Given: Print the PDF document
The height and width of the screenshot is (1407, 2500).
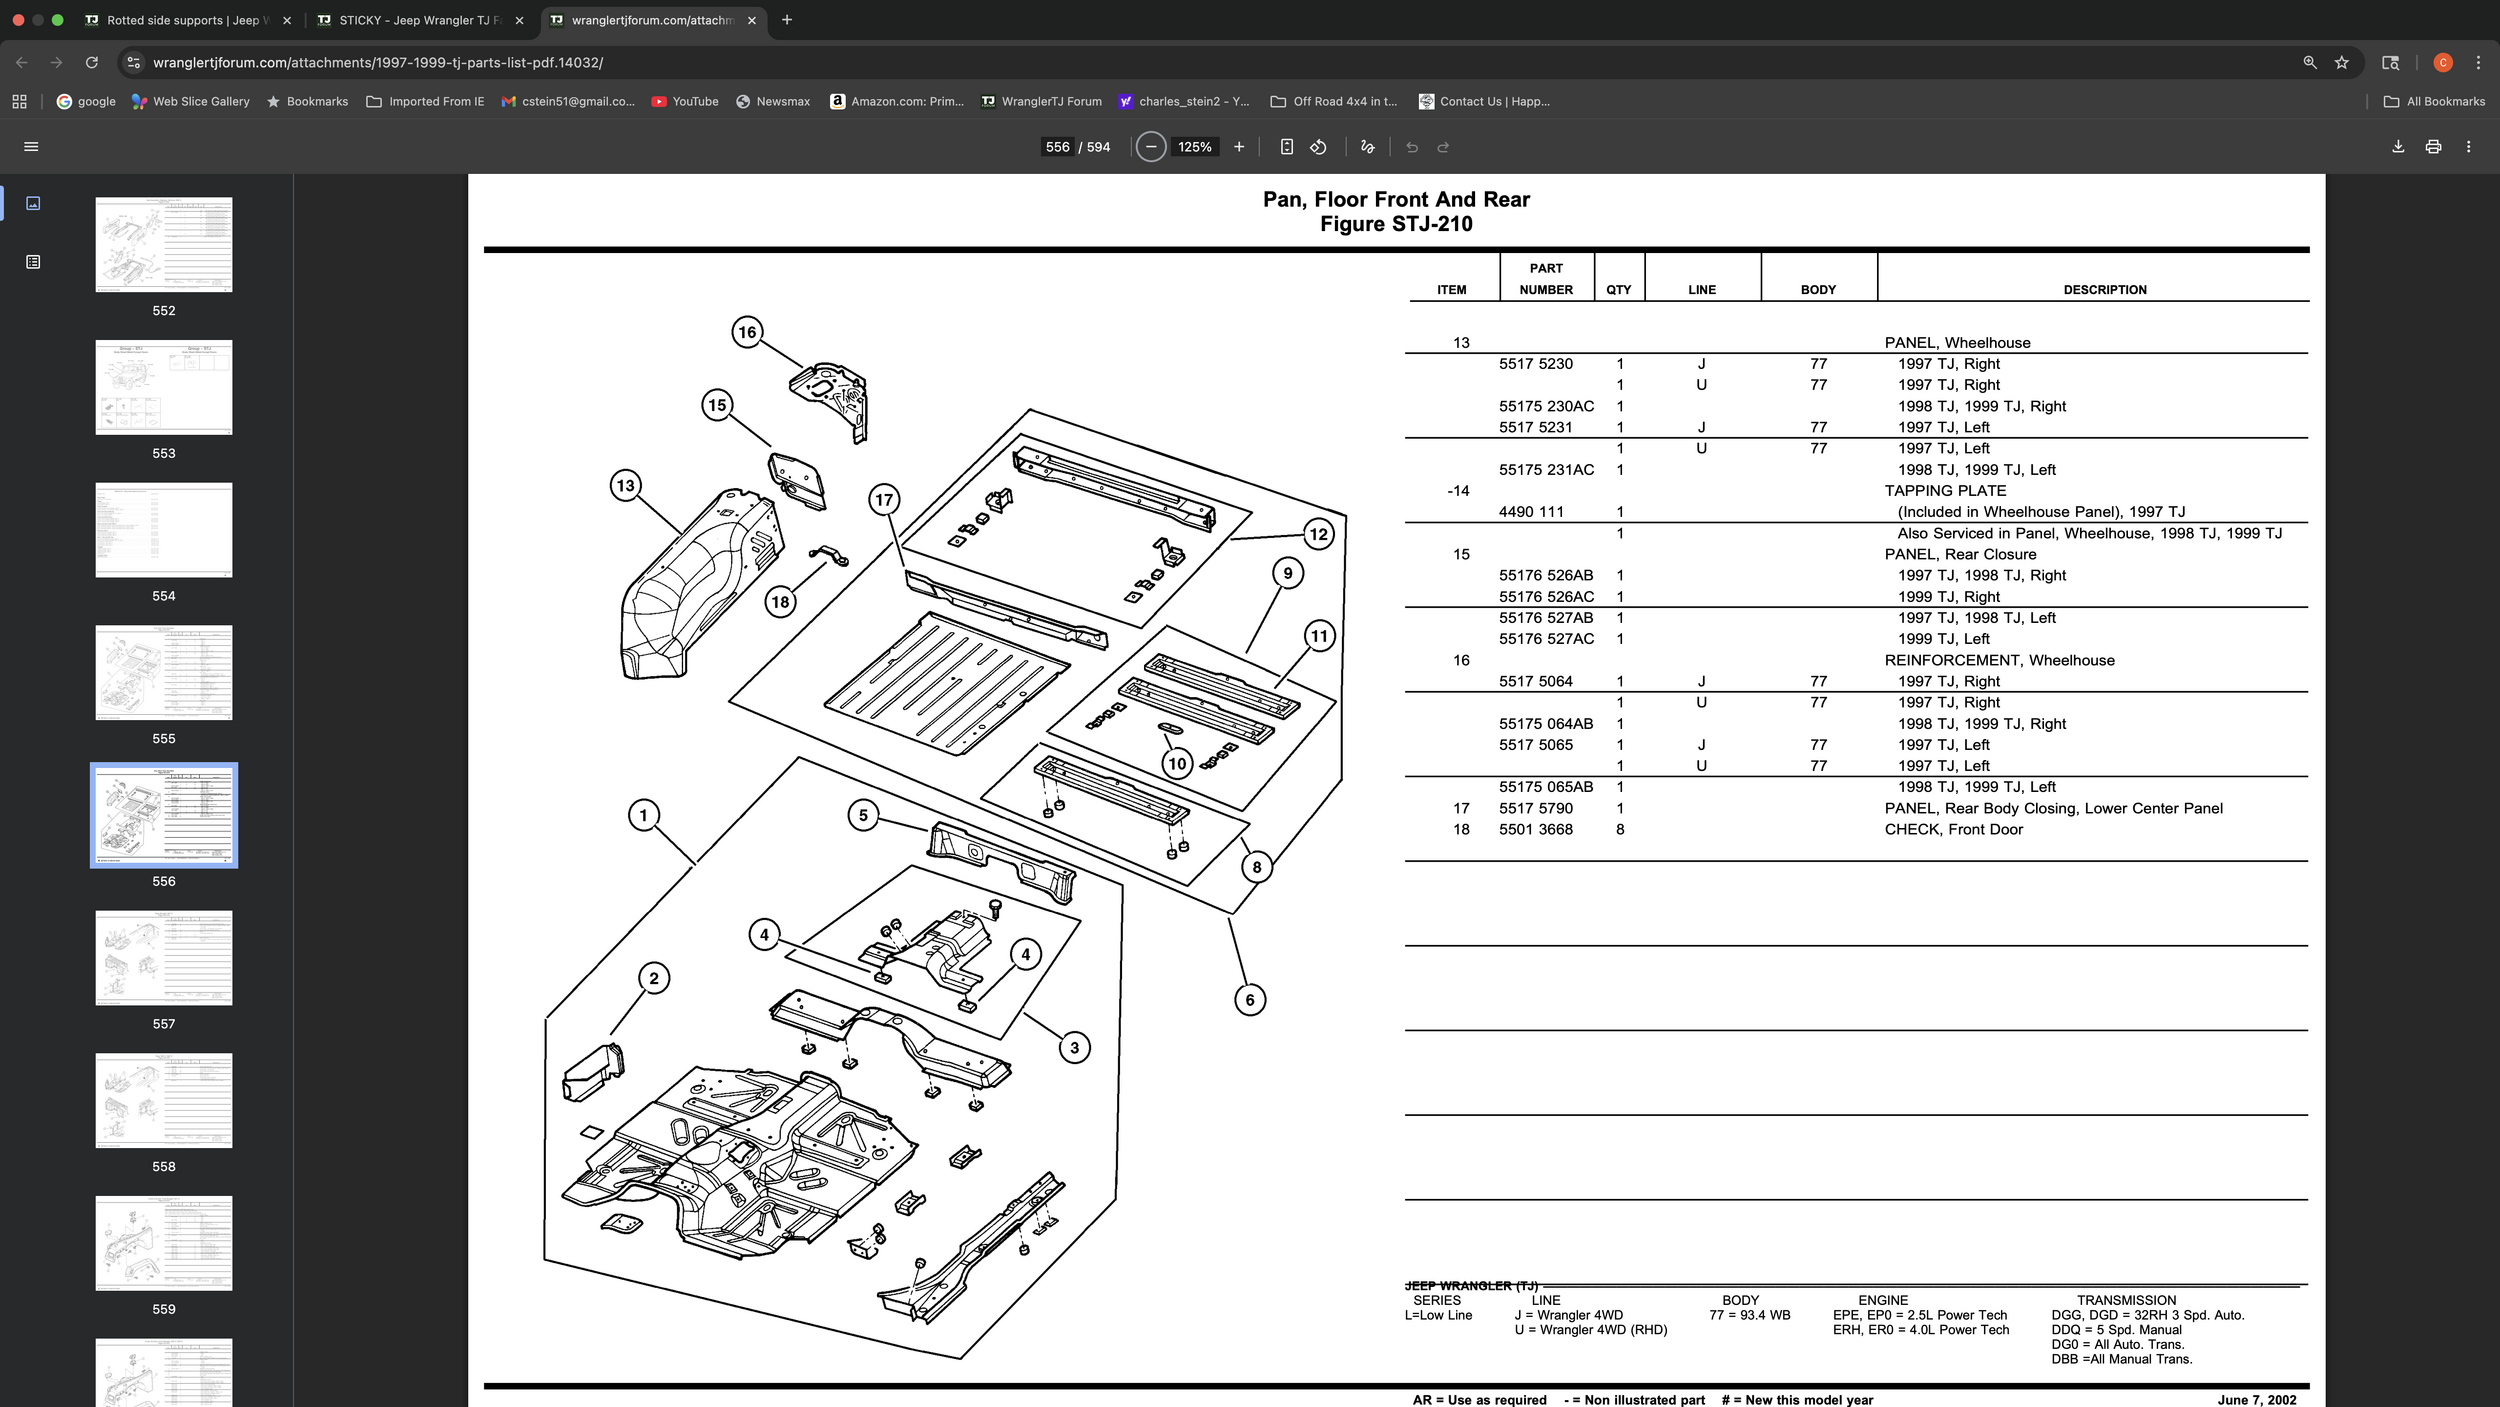Looking at the screenshot, I should pos(2433,147).
